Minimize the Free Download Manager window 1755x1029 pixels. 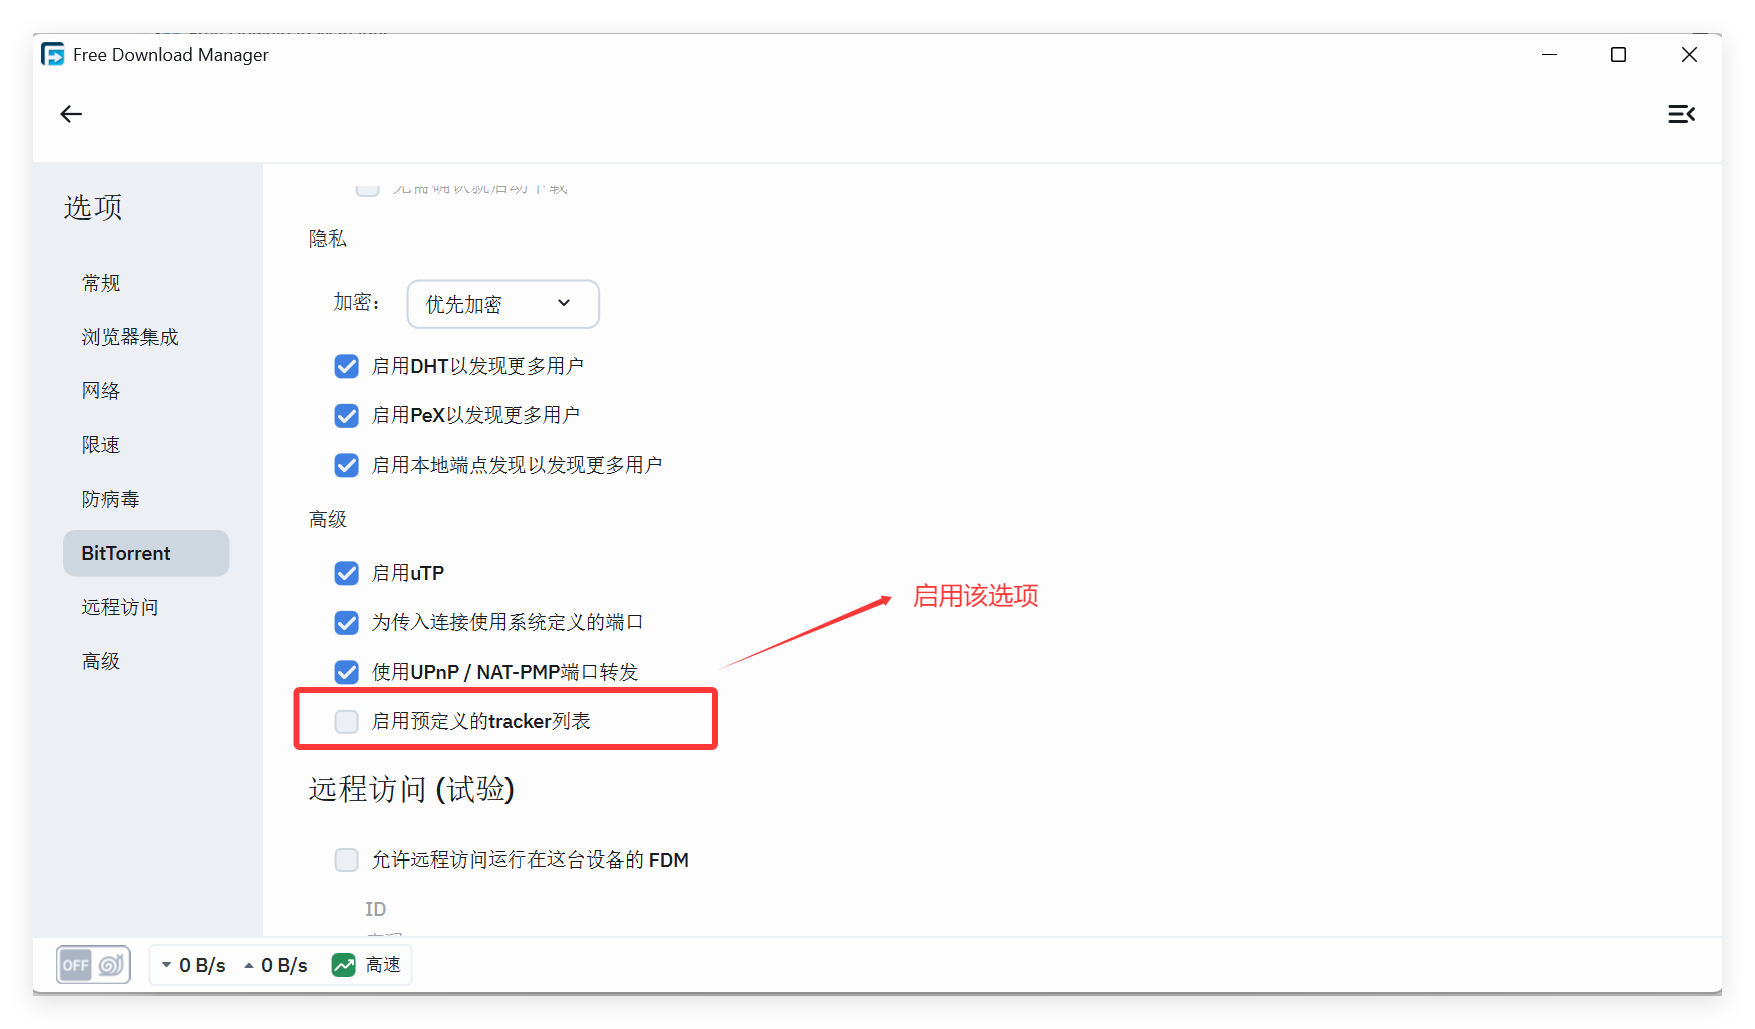[1549, 55]
